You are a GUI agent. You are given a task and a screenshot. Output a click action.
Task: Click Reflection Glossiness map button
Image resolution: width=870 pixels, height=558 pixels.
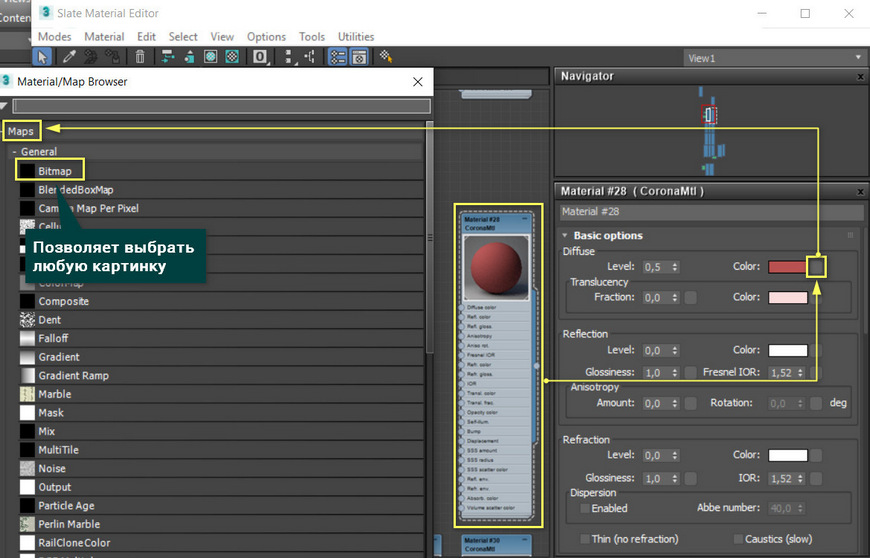tap(691, 373)
